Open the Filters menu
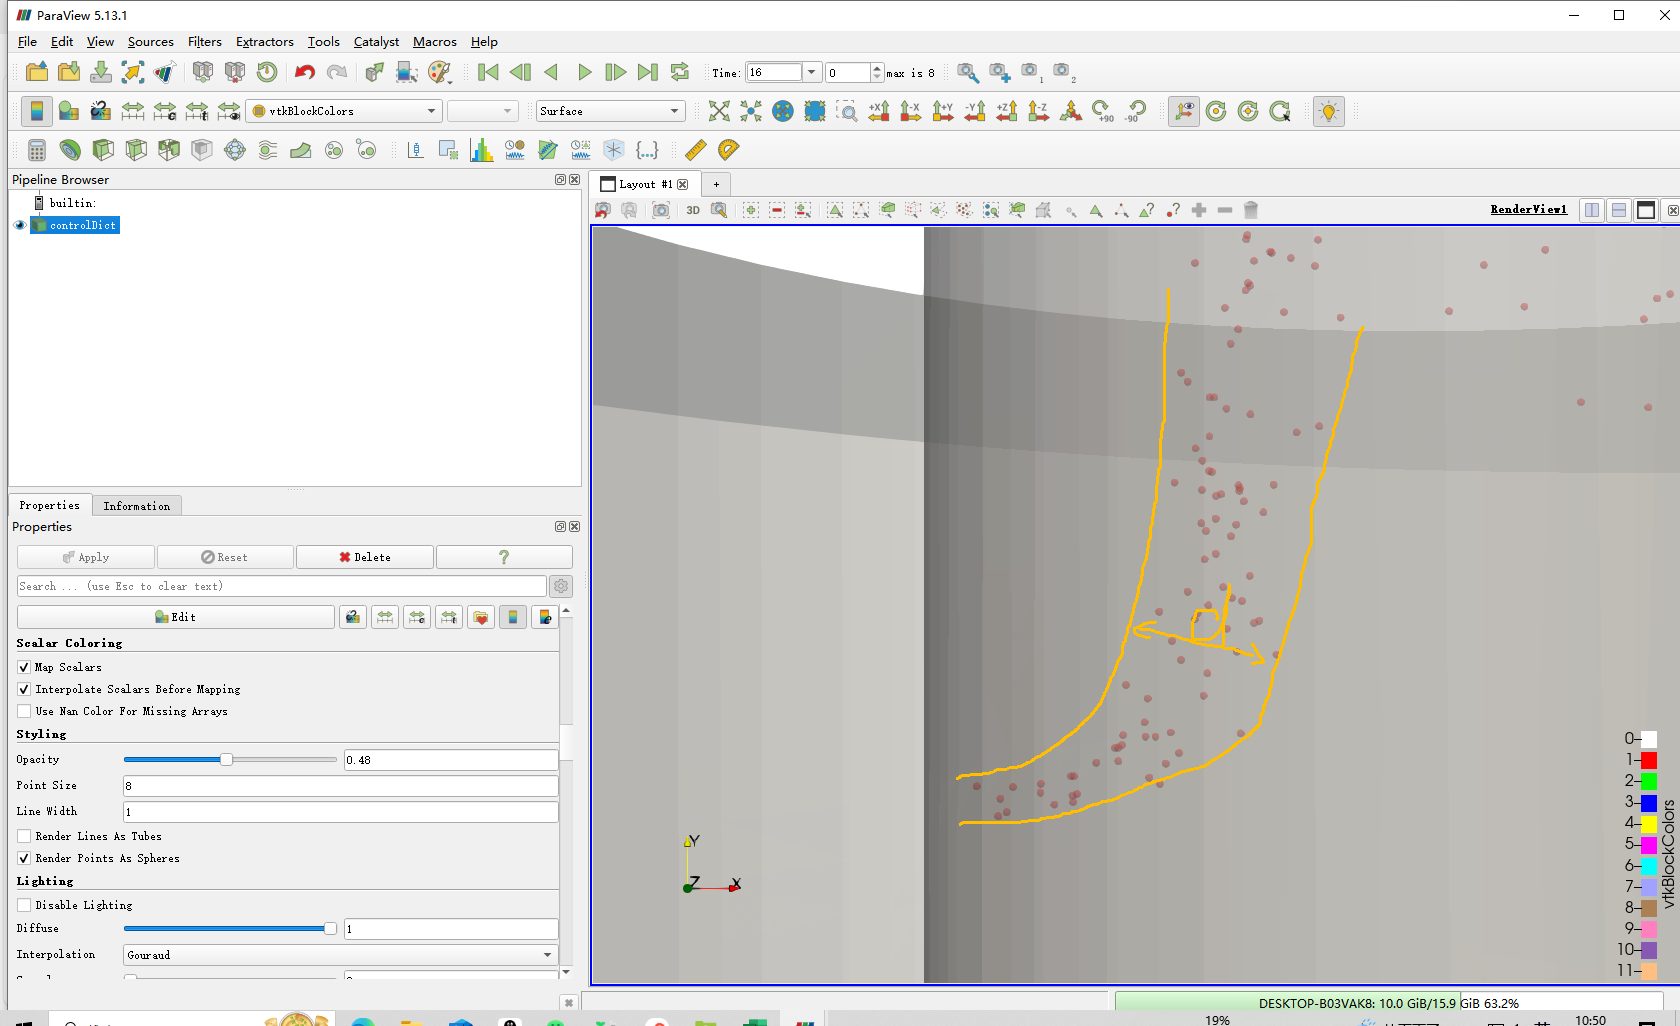Image resolution: width=1680 pixels, height=1026 pixels. click(204, 42)
